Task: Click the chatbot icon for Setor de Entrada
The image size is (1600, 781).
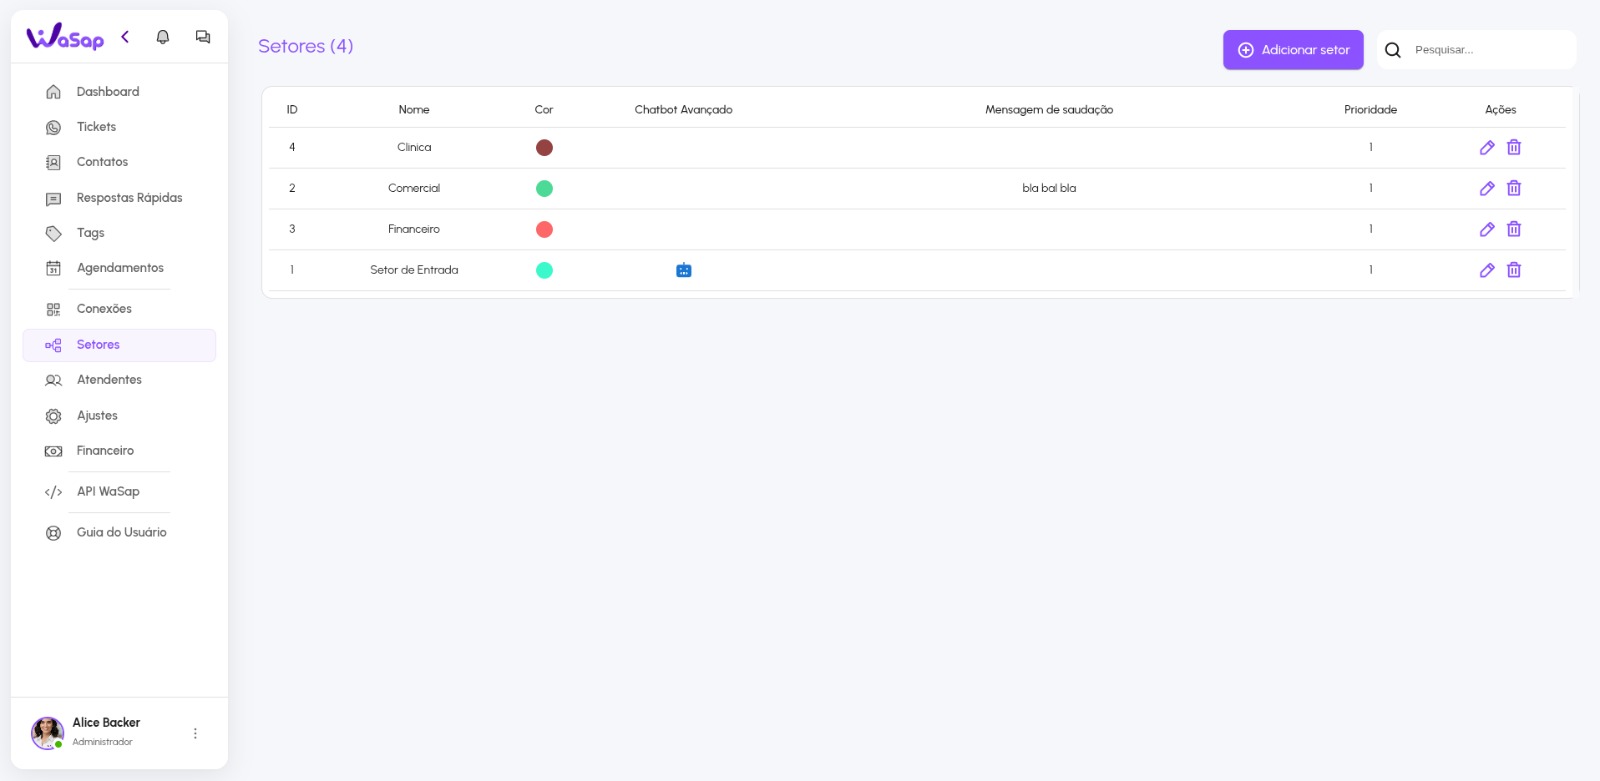Action: coord(684,270)
